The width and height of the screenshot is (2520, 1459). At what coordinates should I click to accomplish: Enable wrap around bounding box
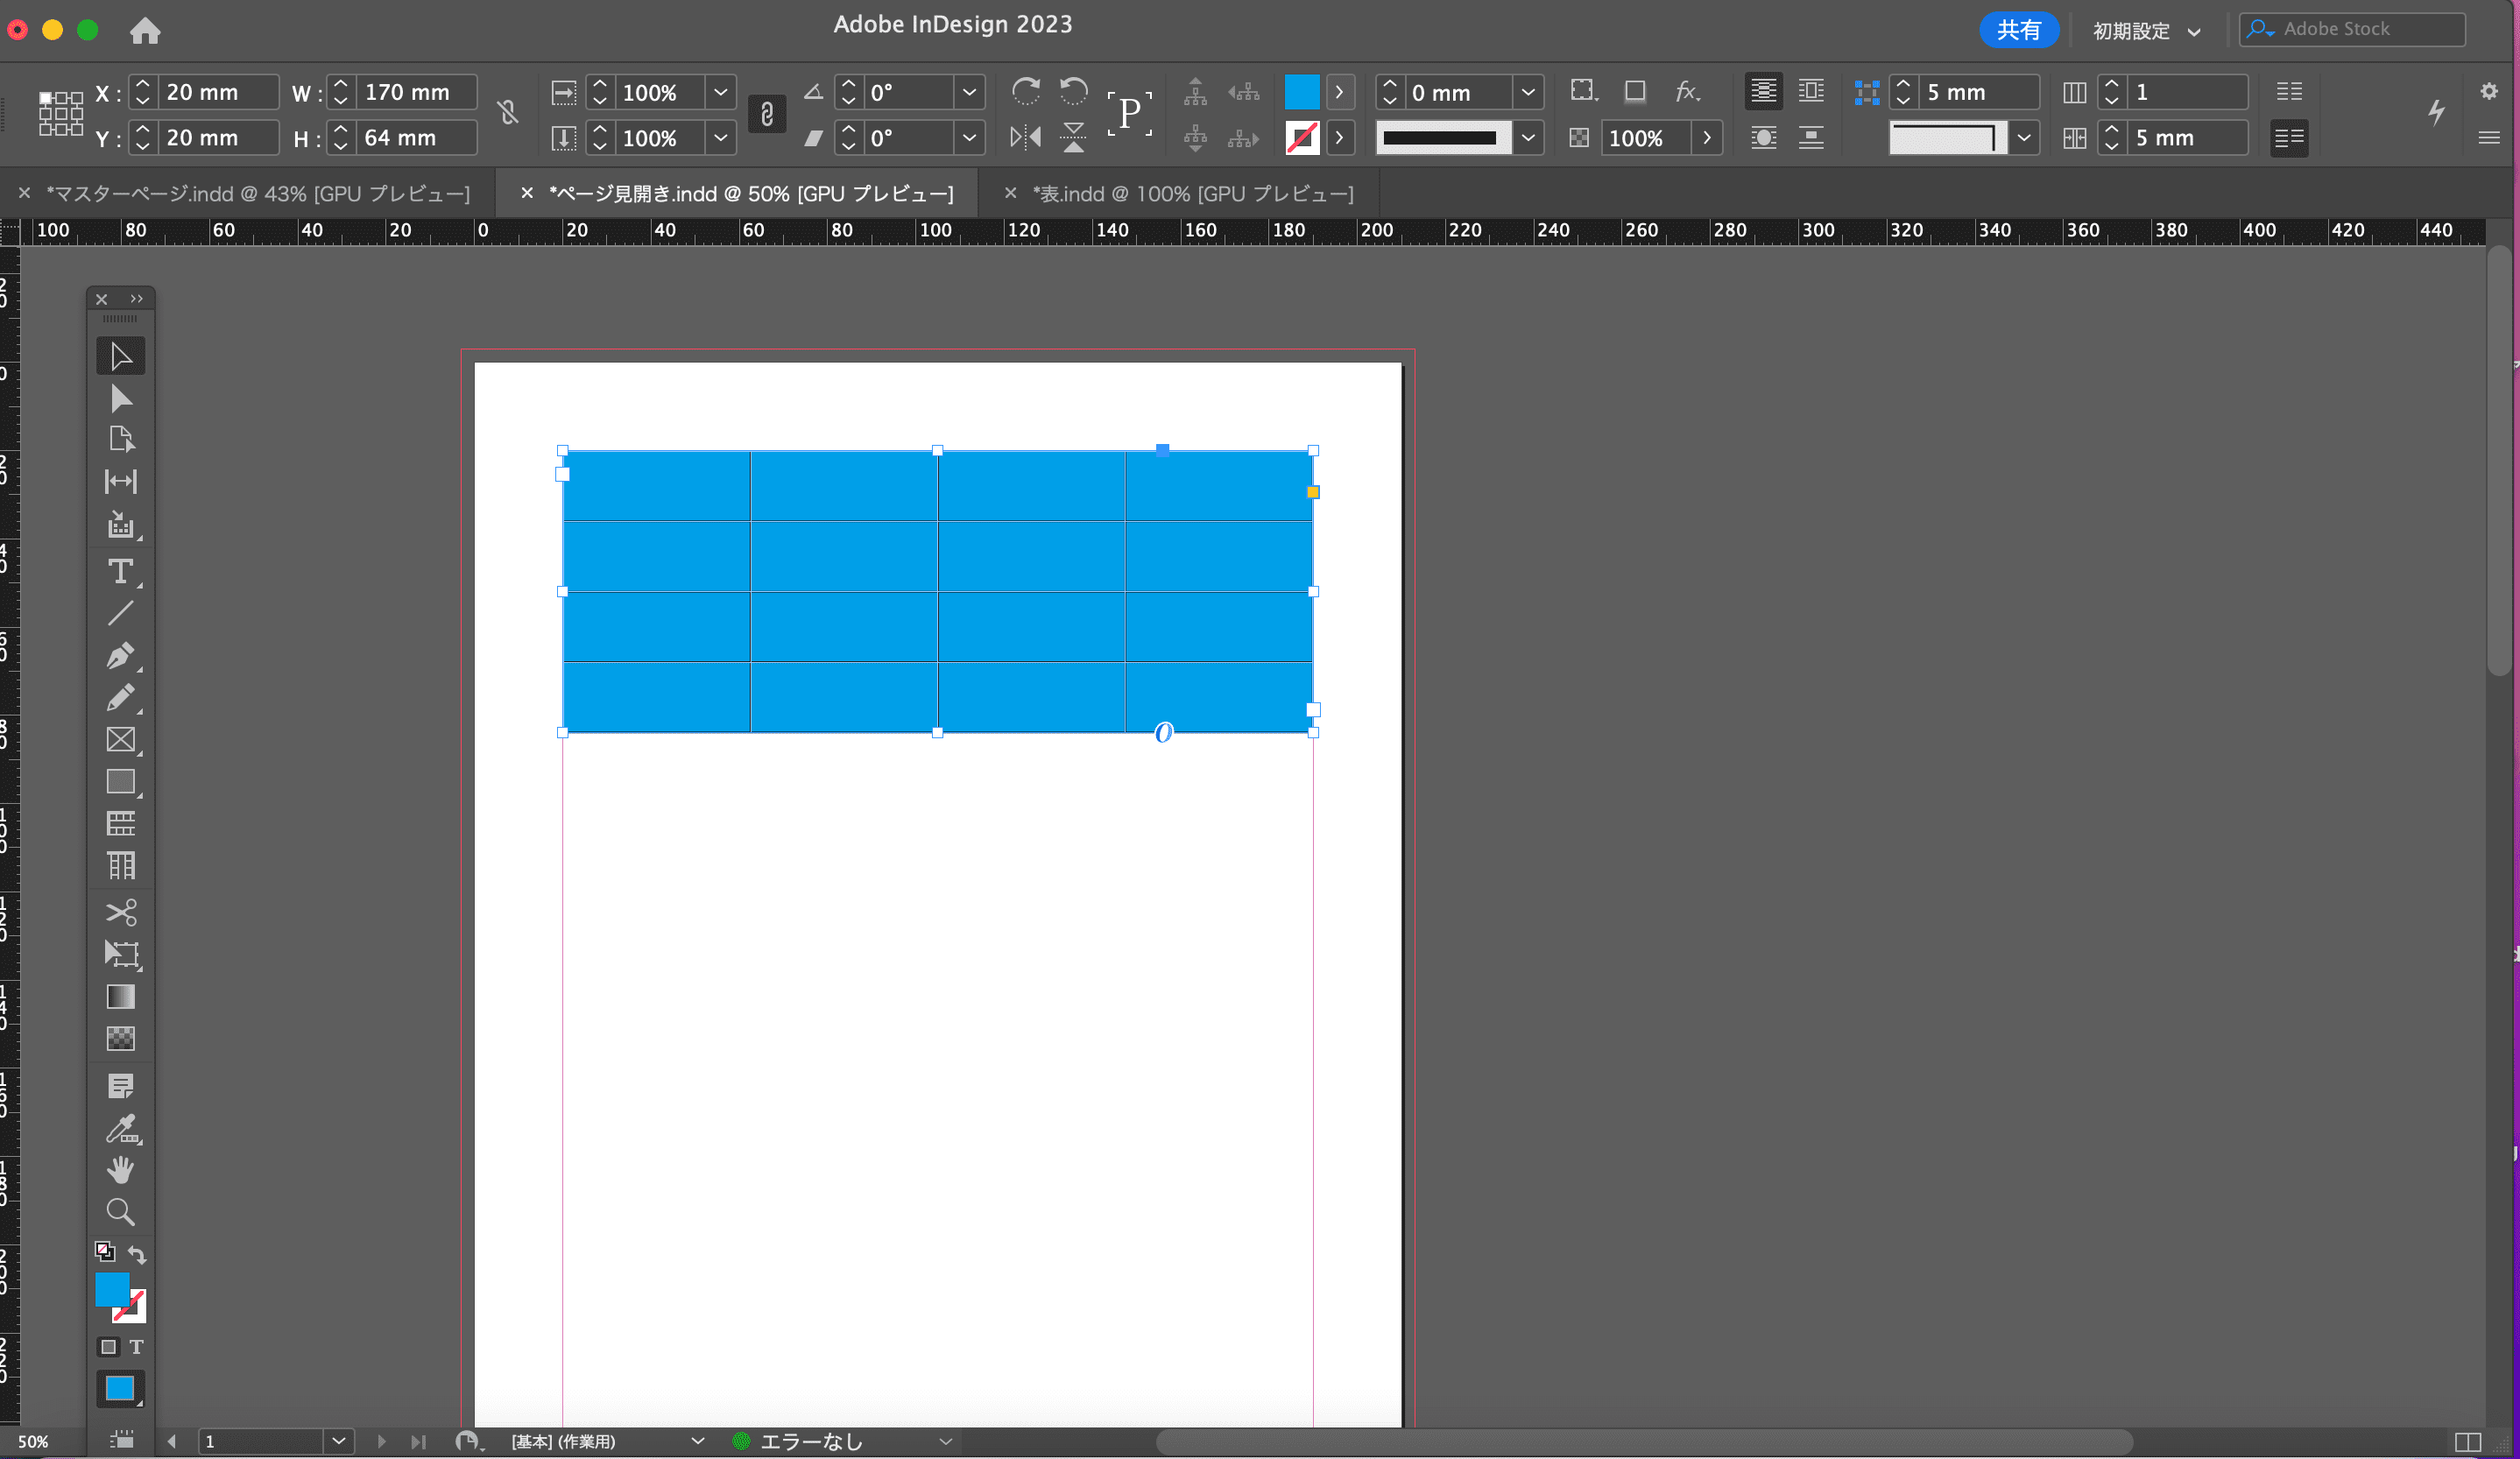point(1812,92)
